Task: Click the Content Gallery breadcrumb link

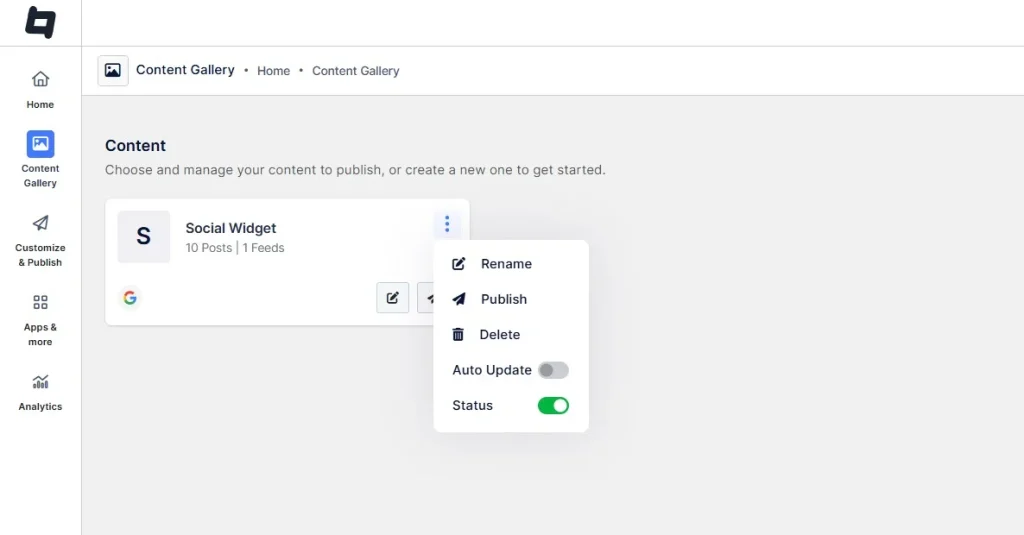Action: (355, 71)
